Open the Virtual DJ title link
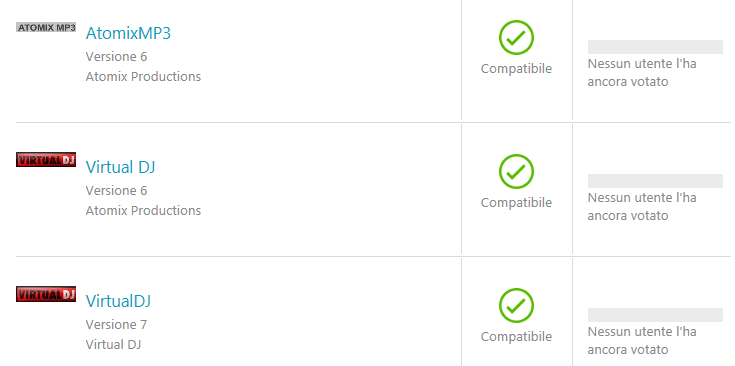735x366 pixels. (120, 167)
